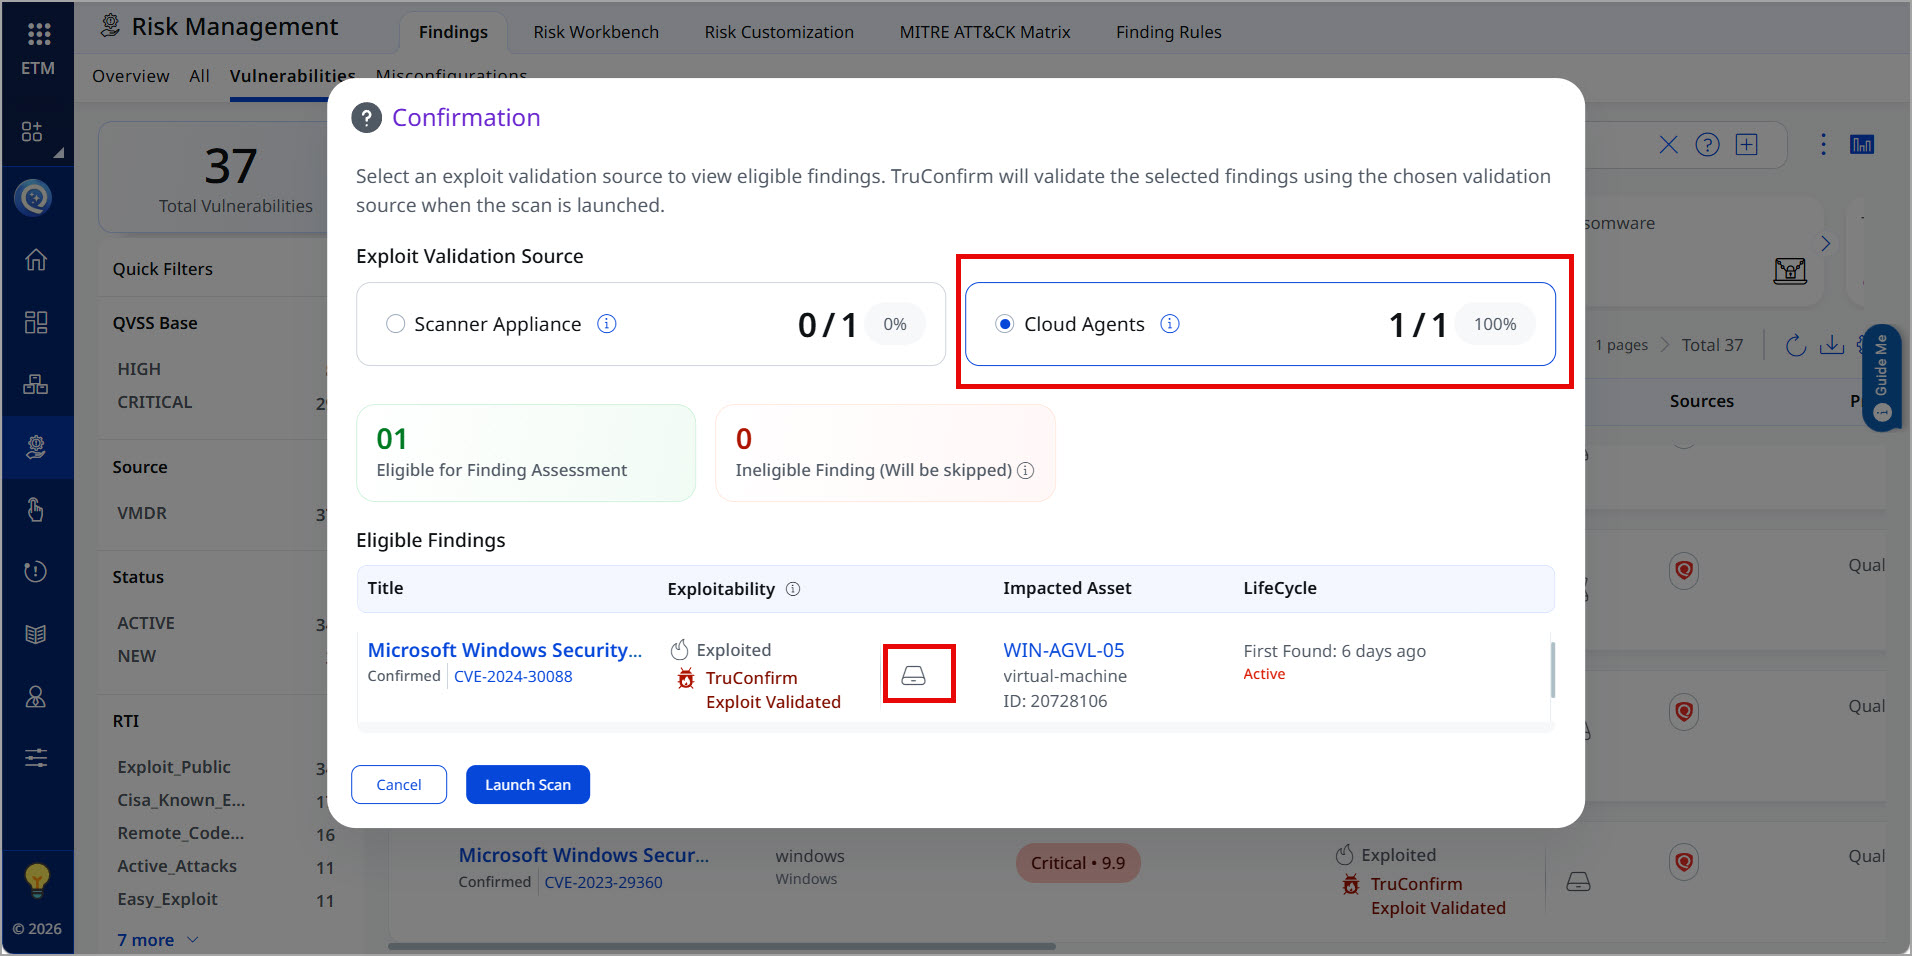1912x956 pixels.
Task: Click the Ineligible Finding info icon
Action: tap(1026, 471)
